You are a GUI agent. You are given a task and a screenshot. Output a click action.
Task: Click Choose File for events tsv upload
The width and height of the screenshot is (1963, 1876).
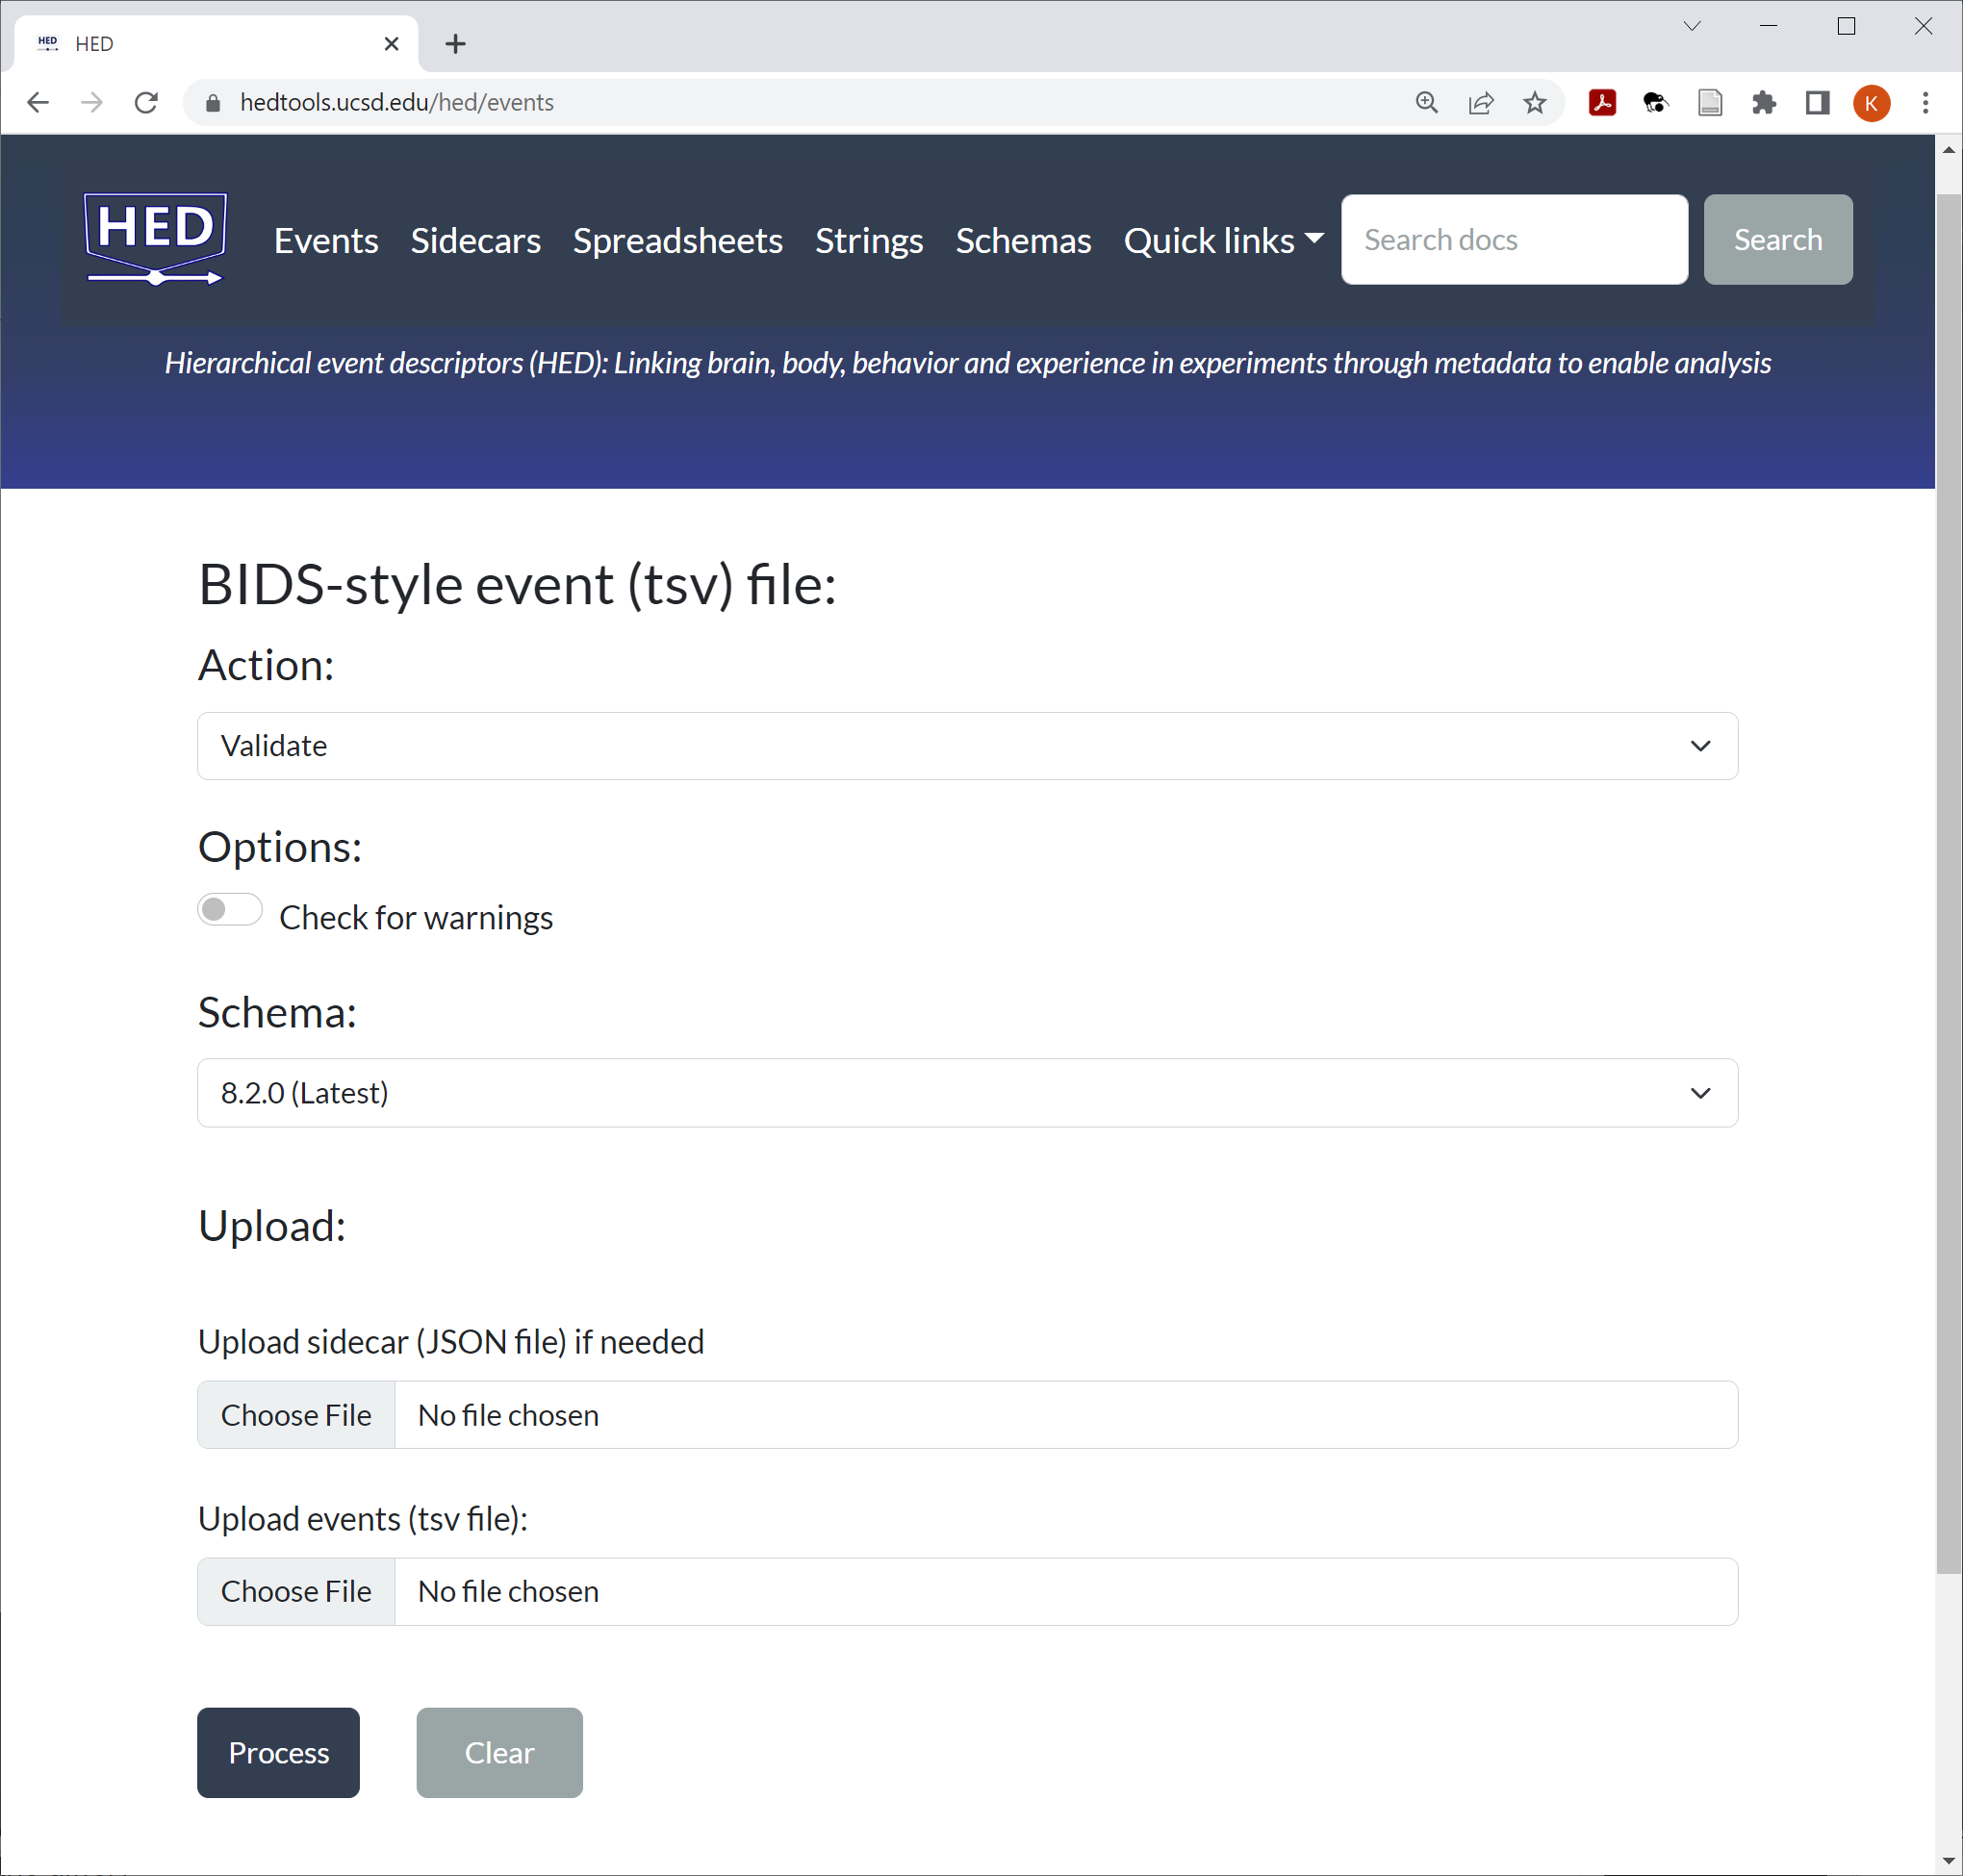296,1591
